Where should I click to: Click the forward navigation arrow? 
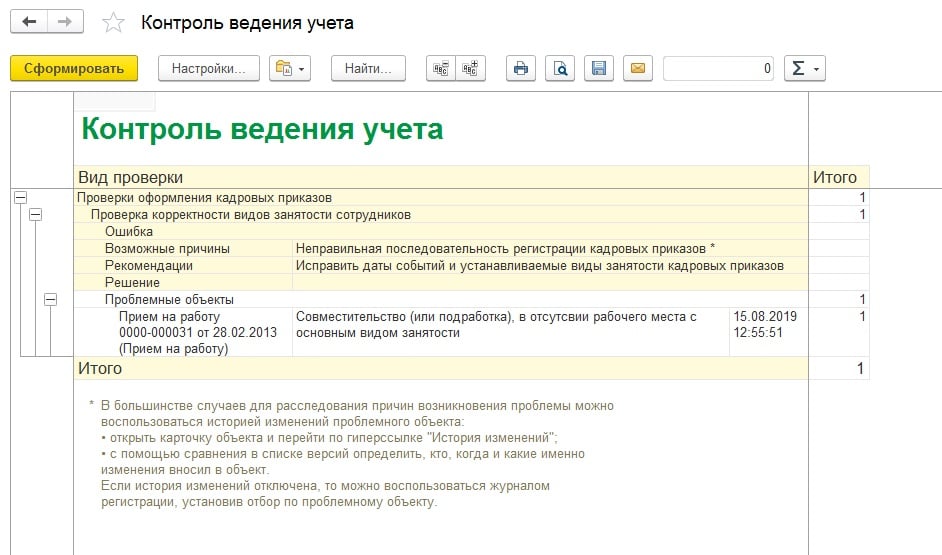[x=65, y=22]
